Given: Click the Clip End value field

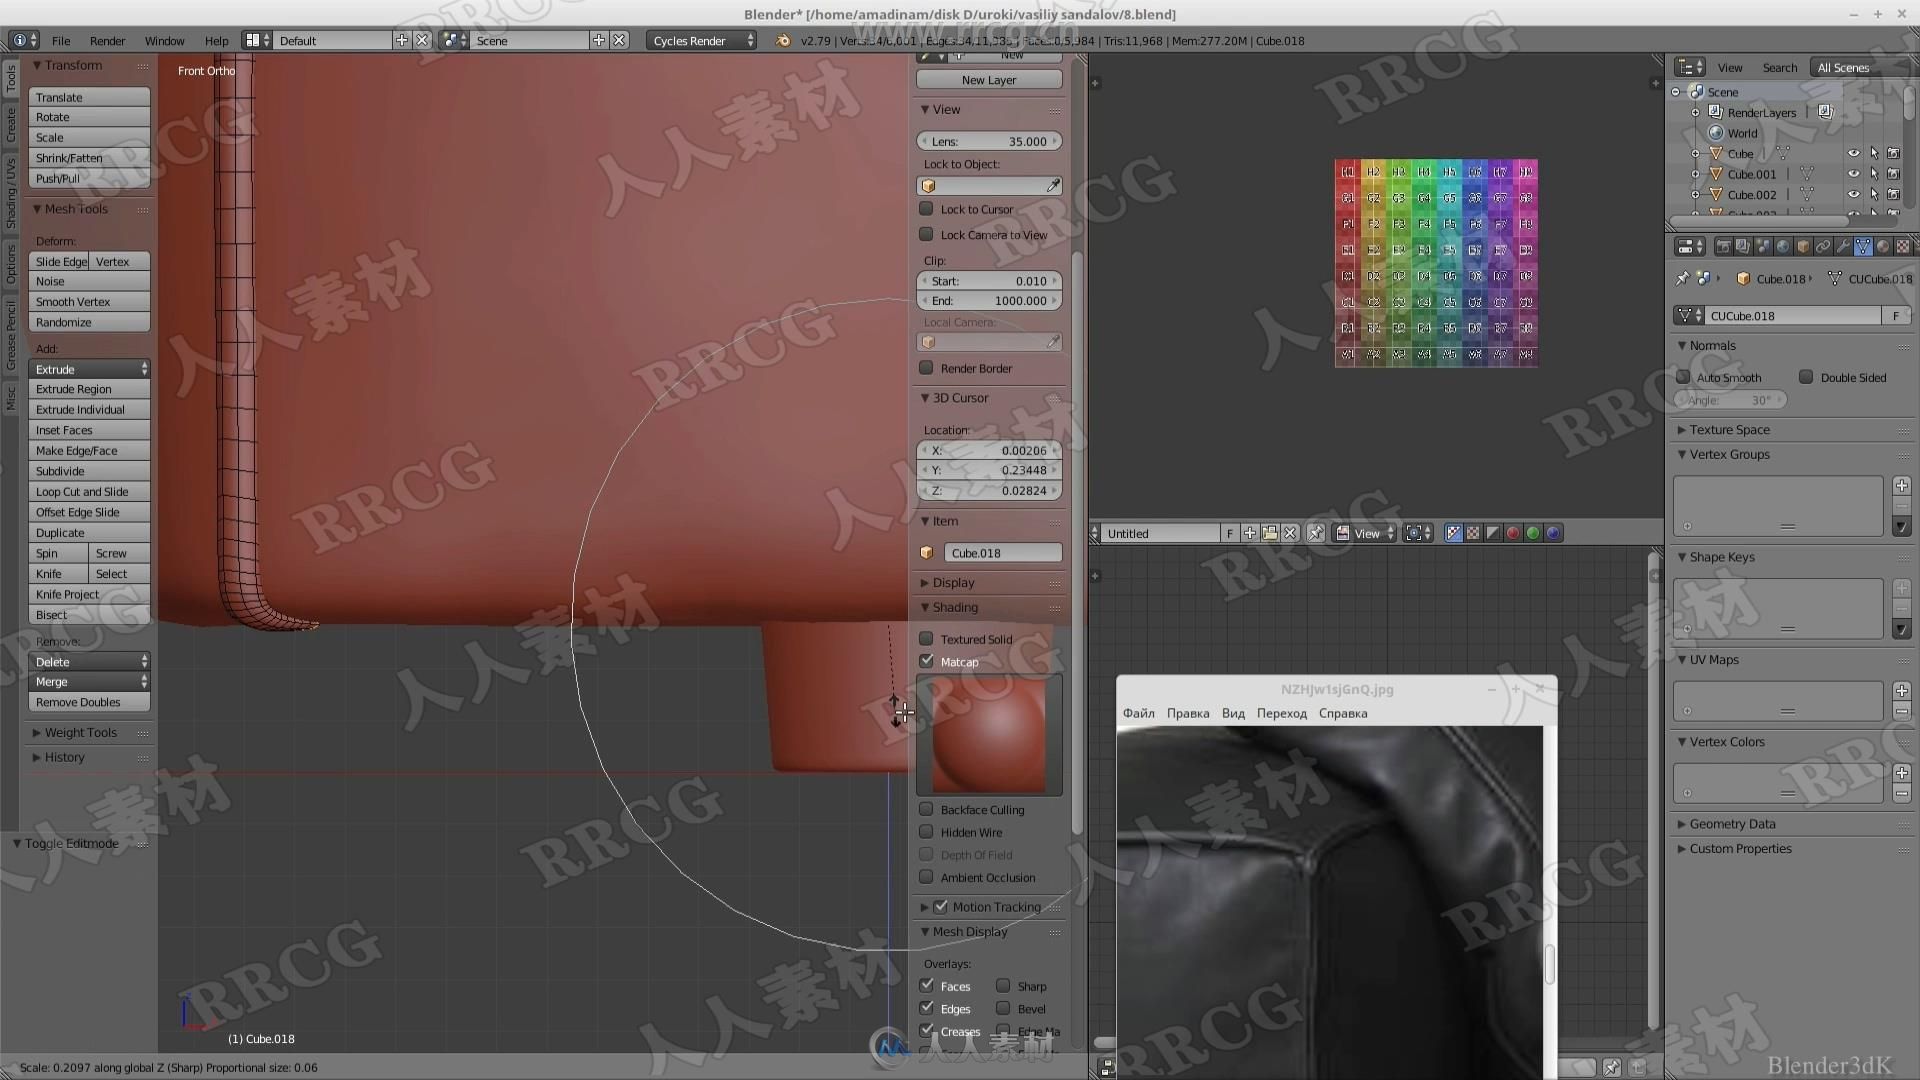Looking at the screenshot, I should 988,301.
